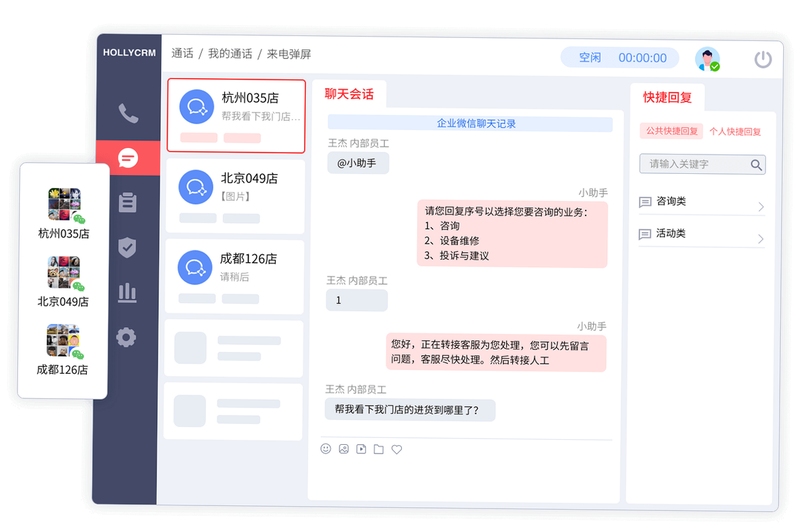Attach an image with the picture icon

click(343, 449)
